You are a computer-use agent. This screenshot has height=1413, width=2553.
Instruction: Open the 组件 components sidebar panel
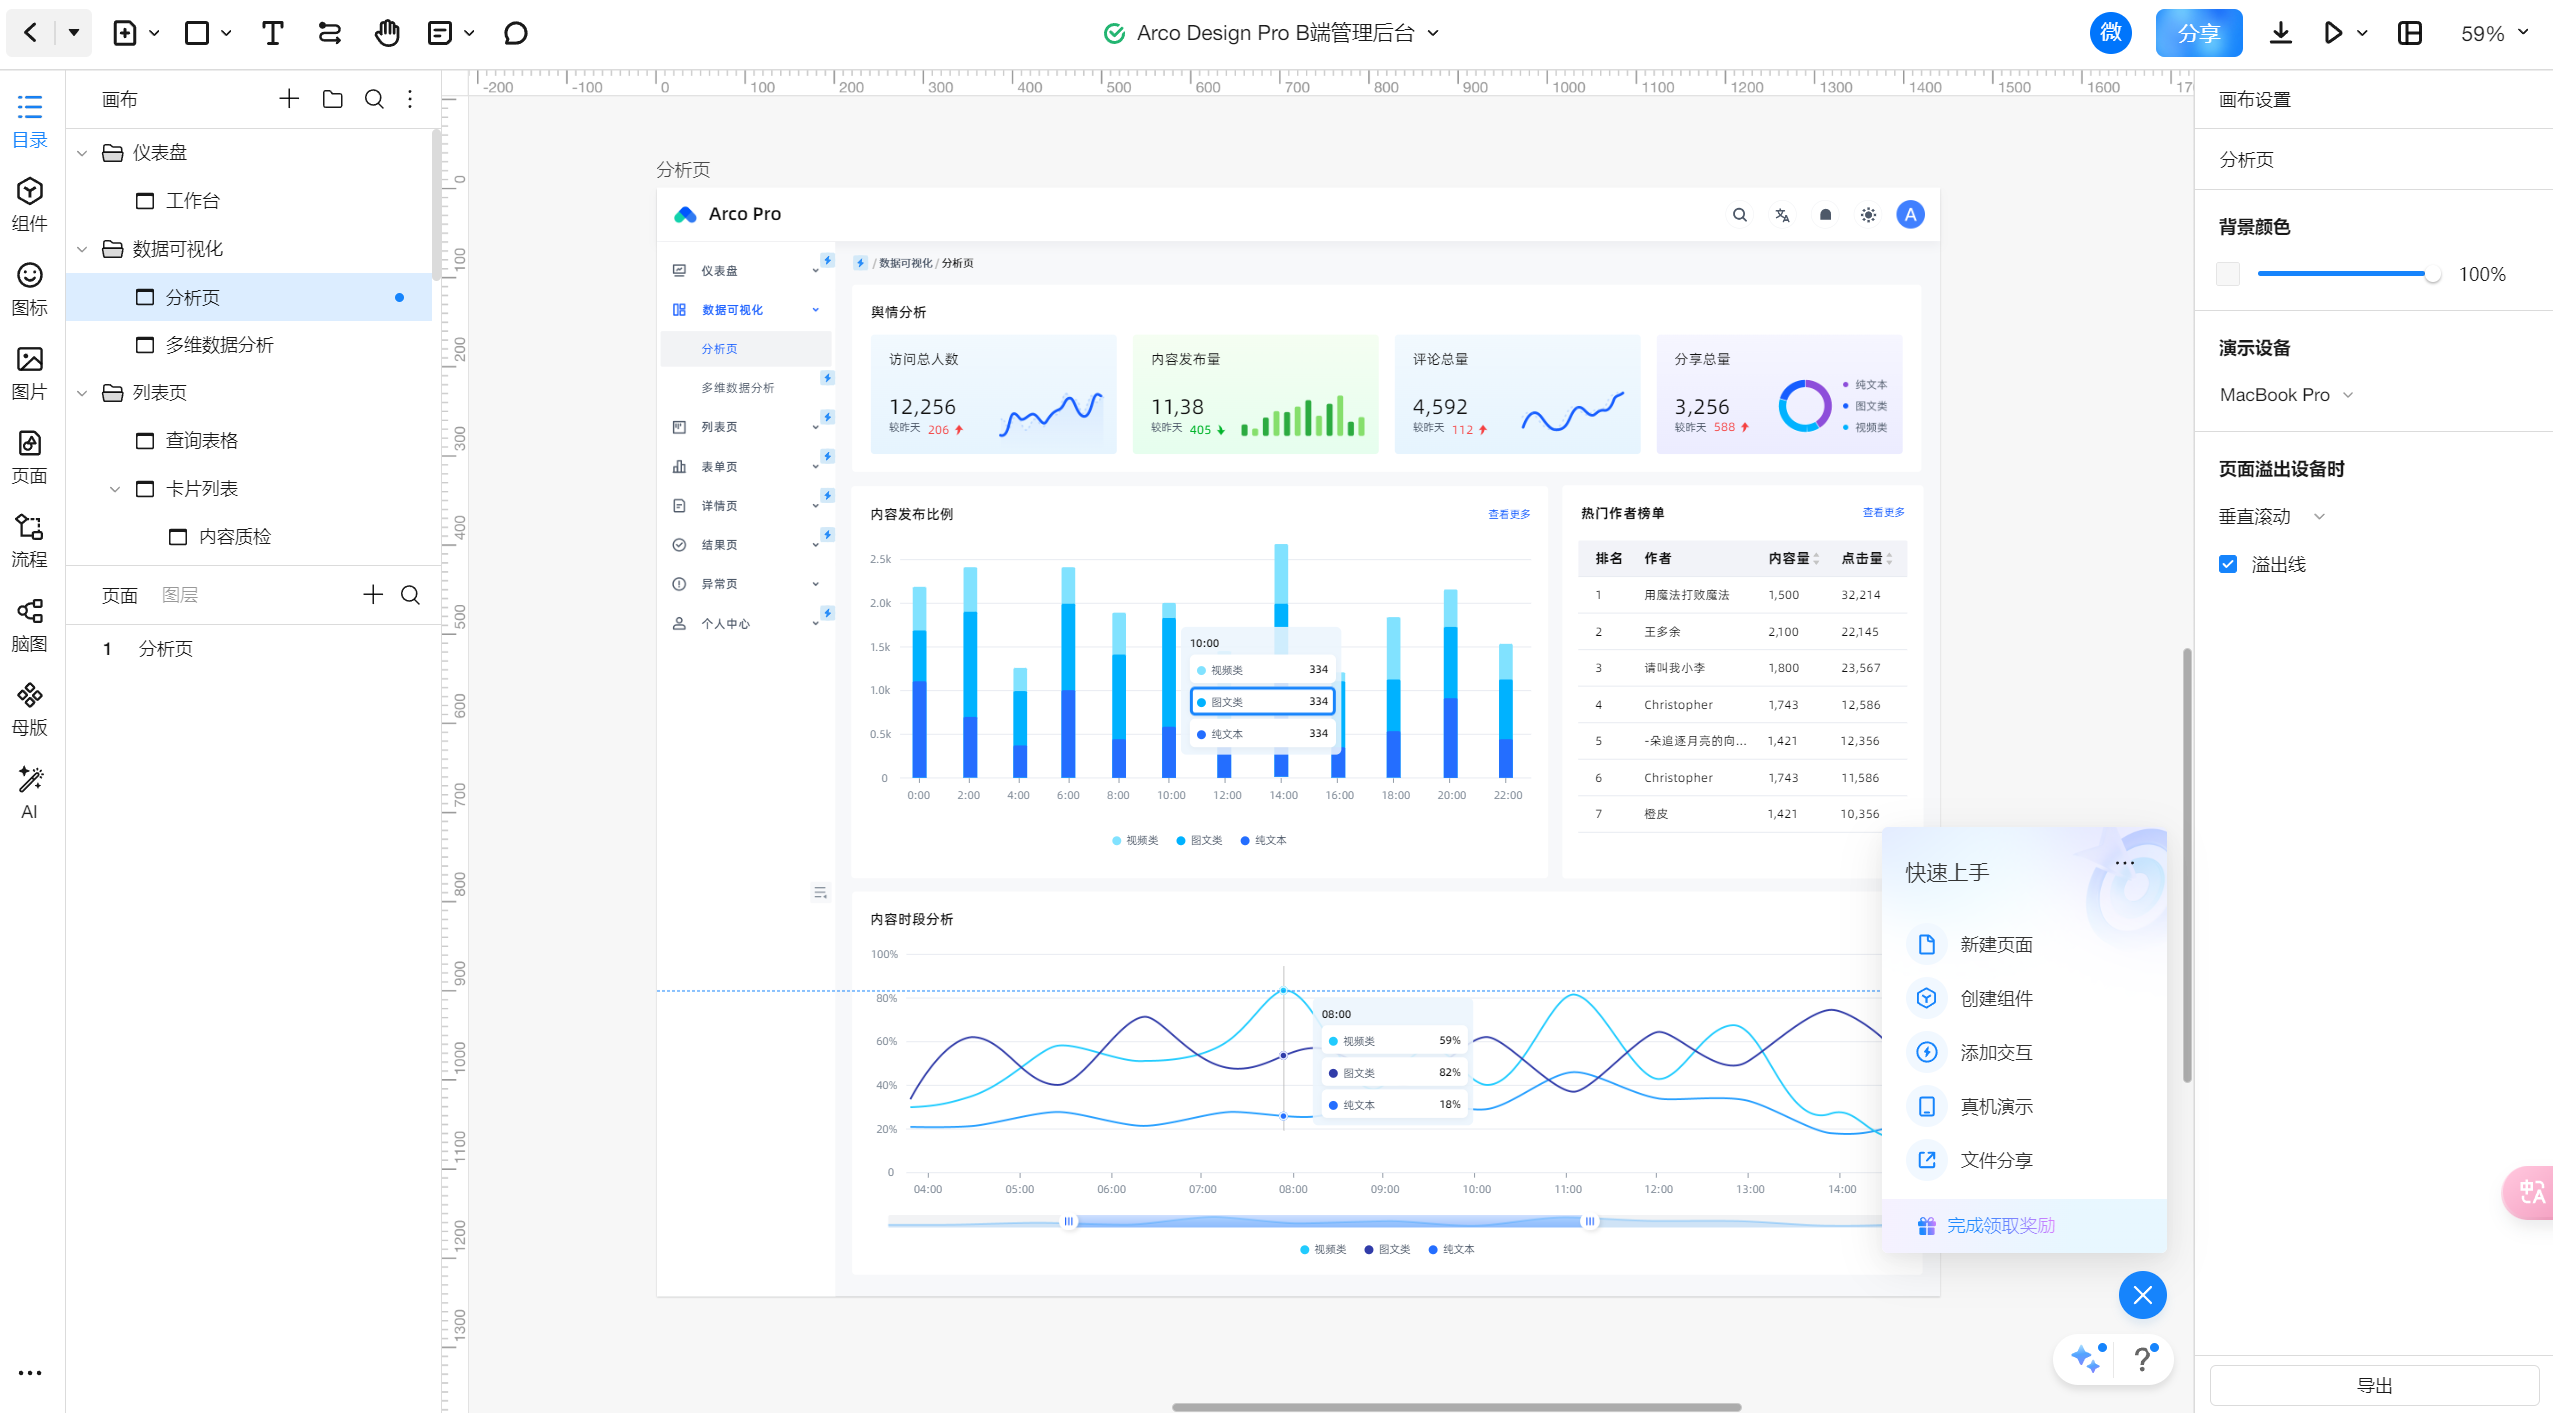(x=30, y=205)
